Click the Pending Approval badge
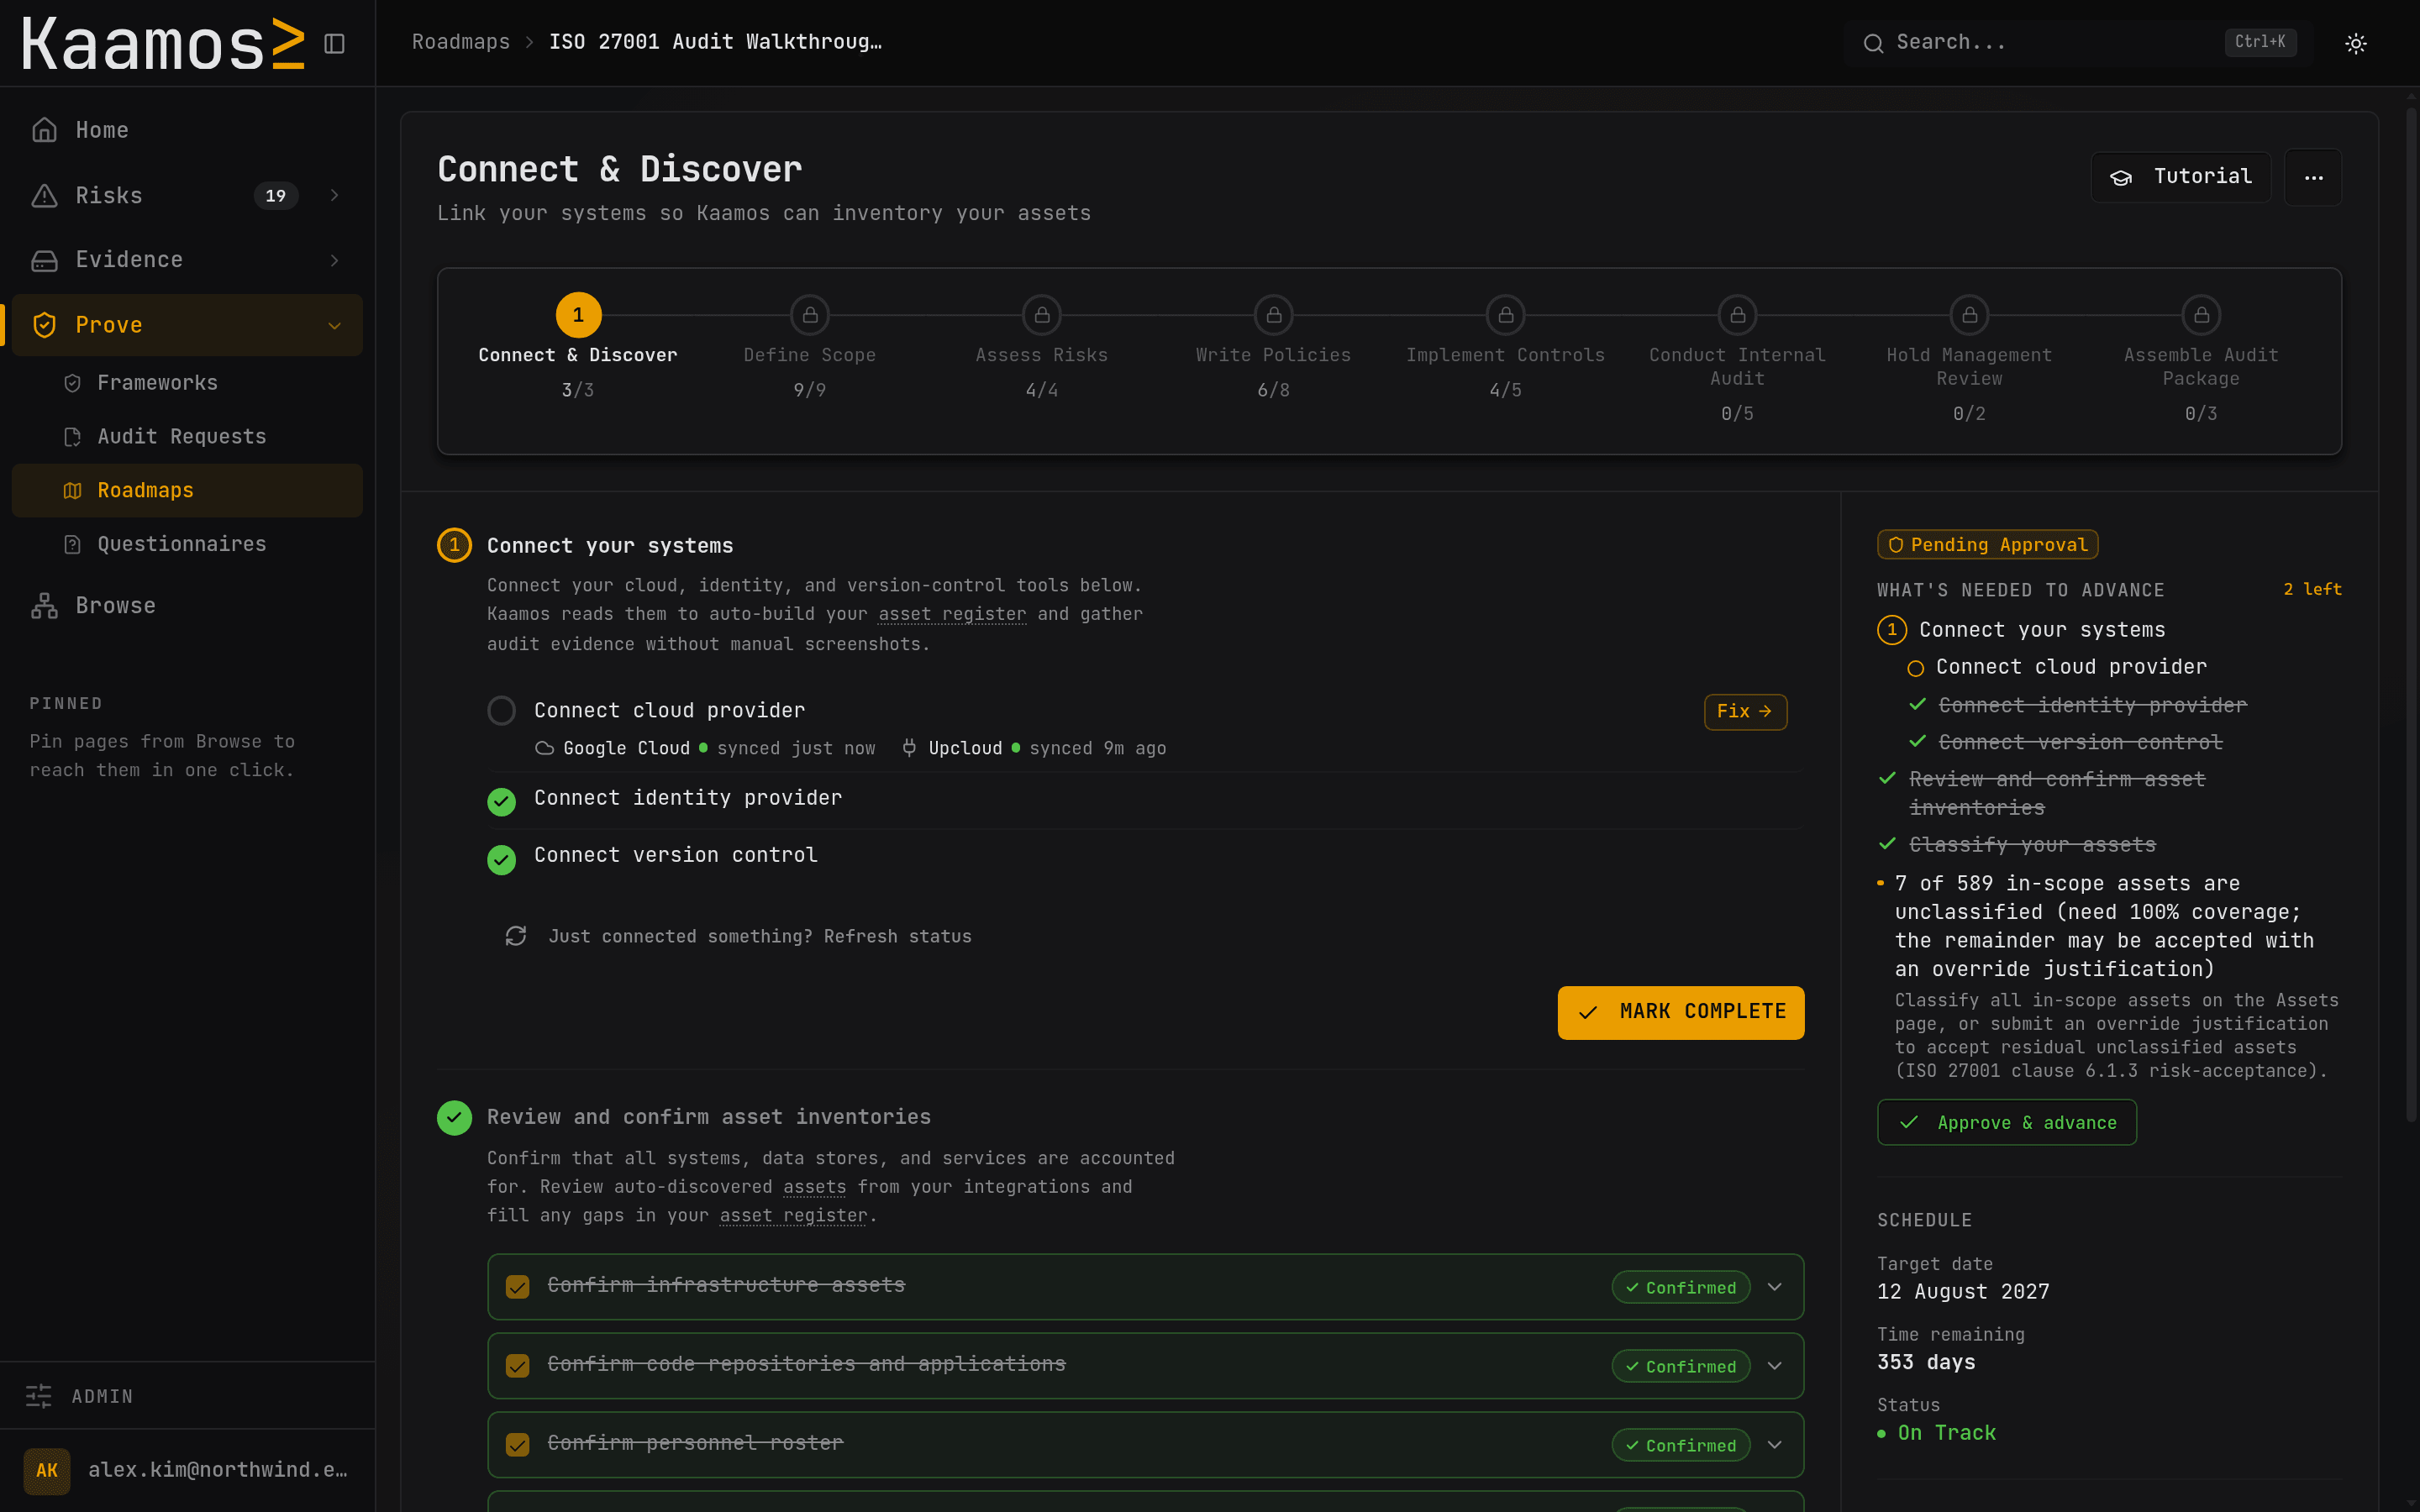2420x1512 pixels. coord(1987,545)
